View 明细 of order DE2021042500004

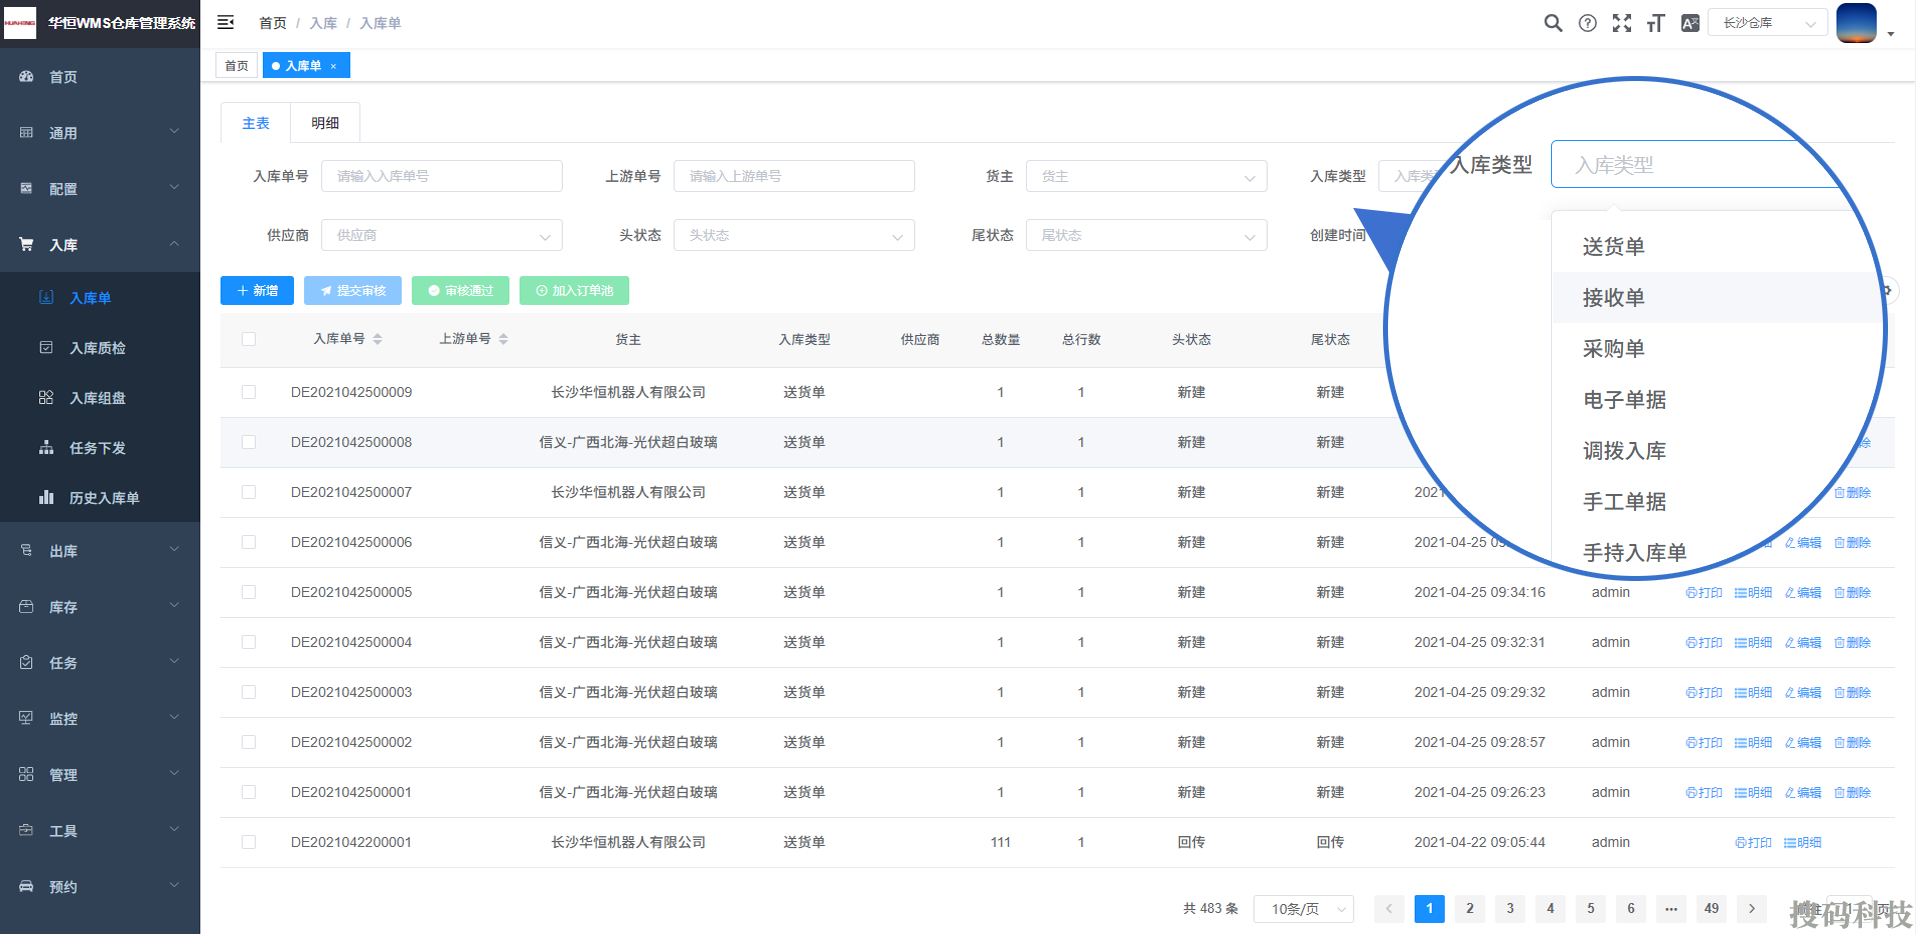pyautogui.click(x=1753, y=642)
